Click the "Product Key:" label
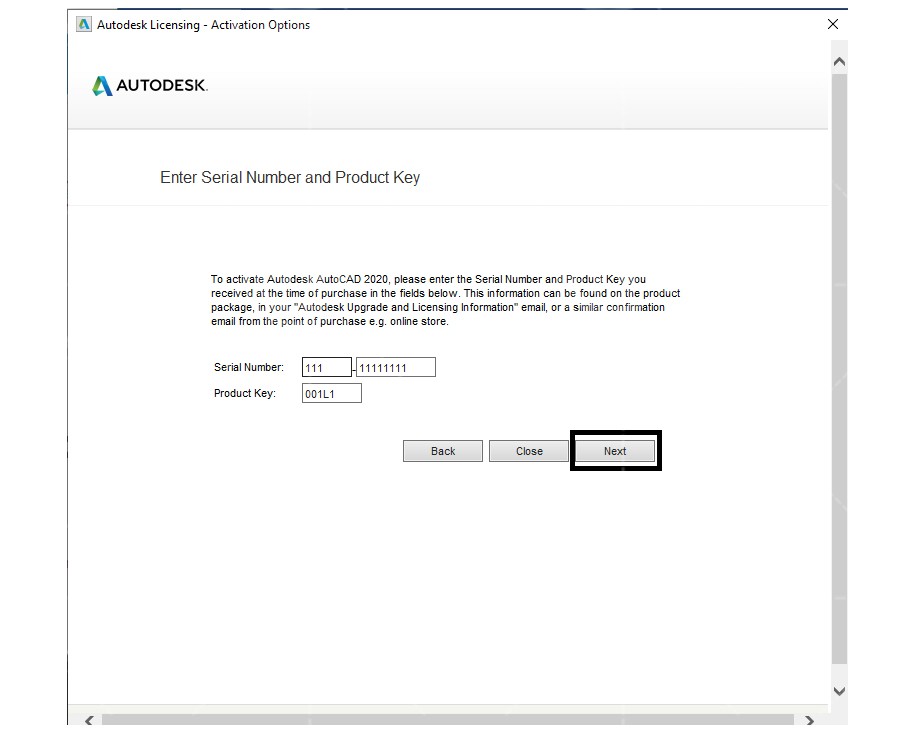Viewport: 915px width, 732px height. point(245,394)
